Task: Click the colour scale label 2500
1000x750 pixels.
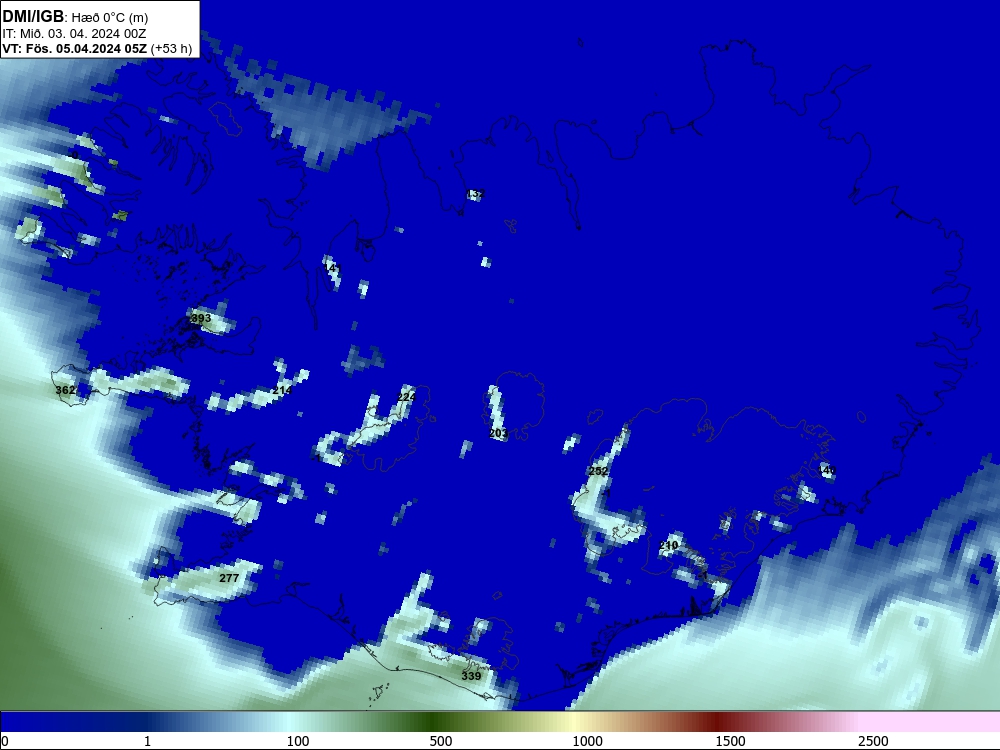Action: pyautogui.click(x=873, y=741)
